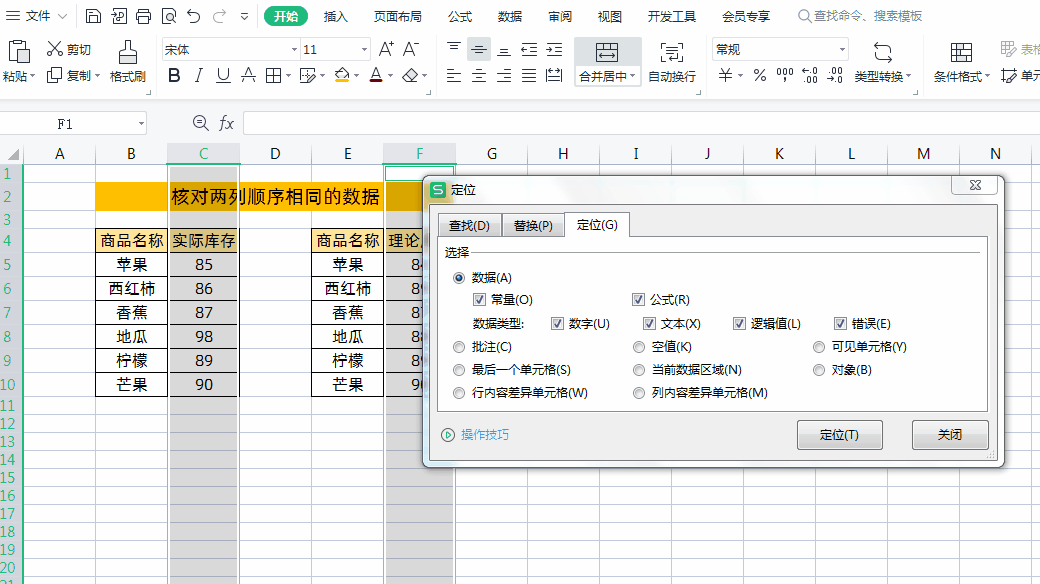
Task: Uncheck the 常量(O) checkbox
Action: (x=480, y=300)
